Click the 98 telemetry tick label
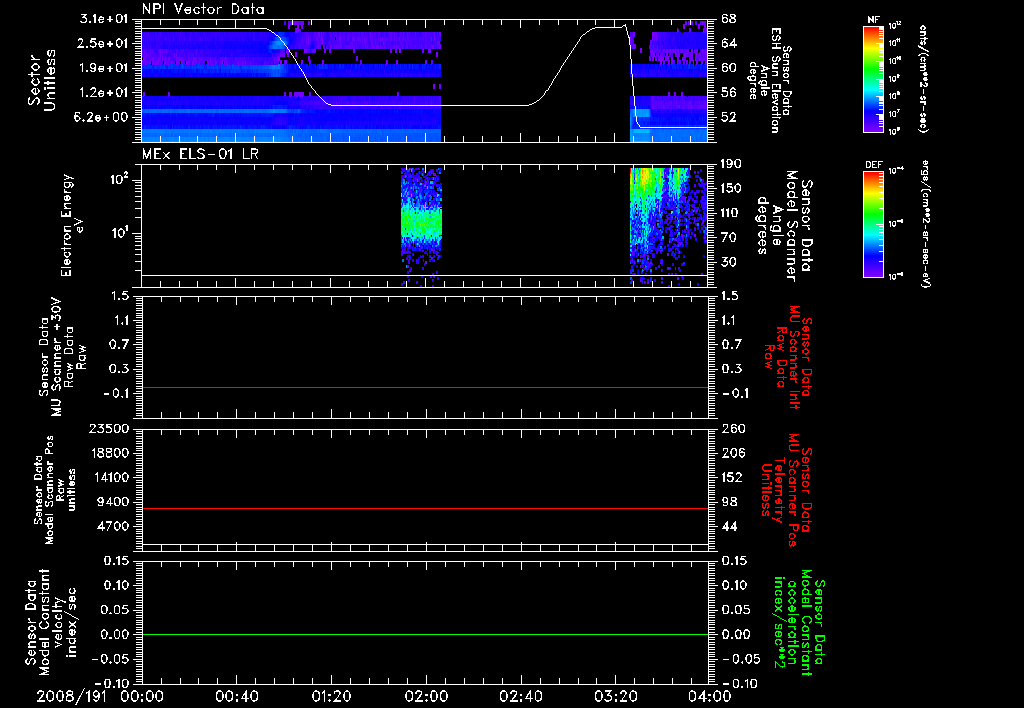Viewport: 1024px width, 708px height. tap(729, 502)
